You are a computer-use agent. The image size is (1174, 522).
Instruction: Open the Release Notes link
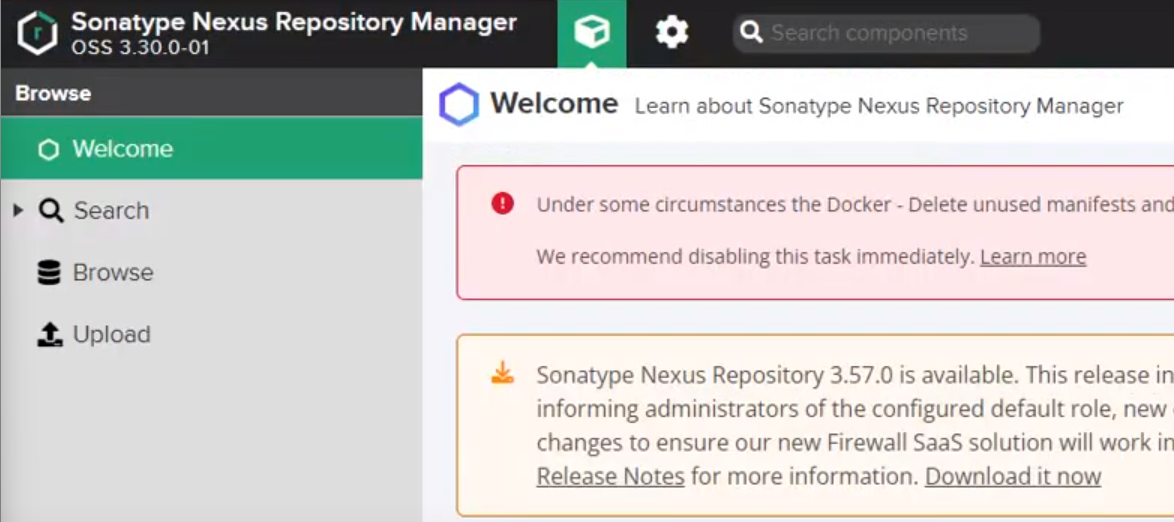pyautogui.click(x=610, y=476)
